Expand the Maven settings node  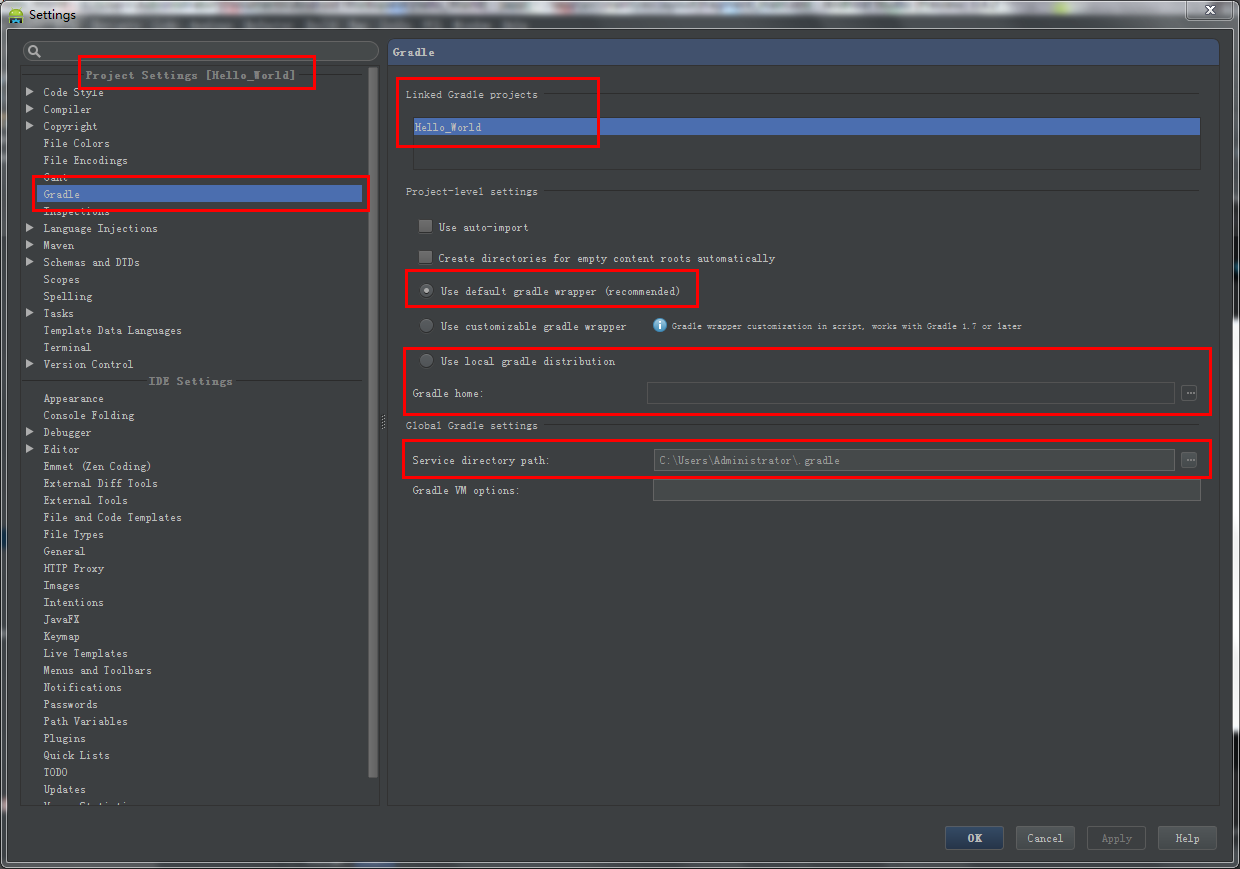(28, 245)
